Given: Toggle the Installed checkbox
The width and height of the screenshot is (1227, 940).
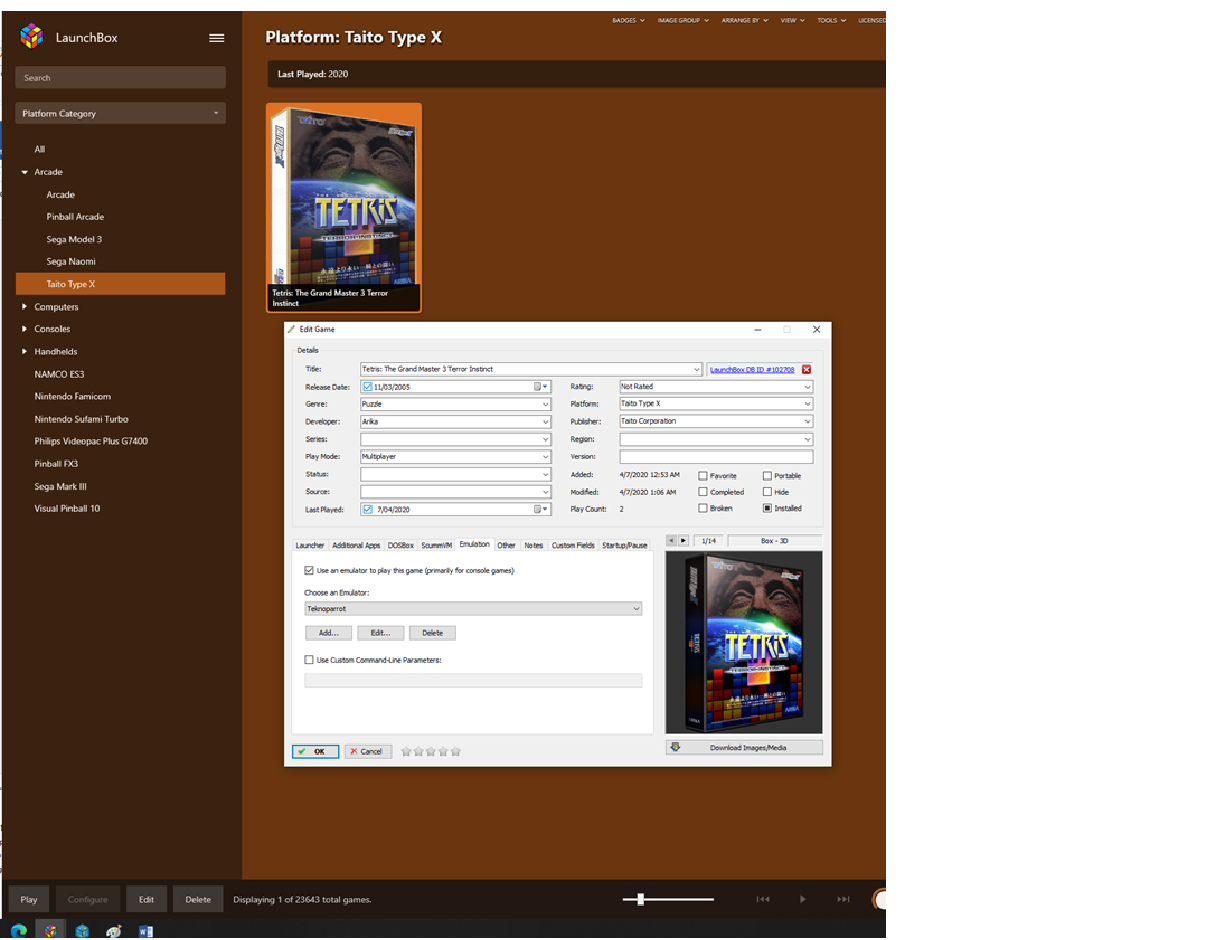Looking at the screenshot, I should (767, 508).
